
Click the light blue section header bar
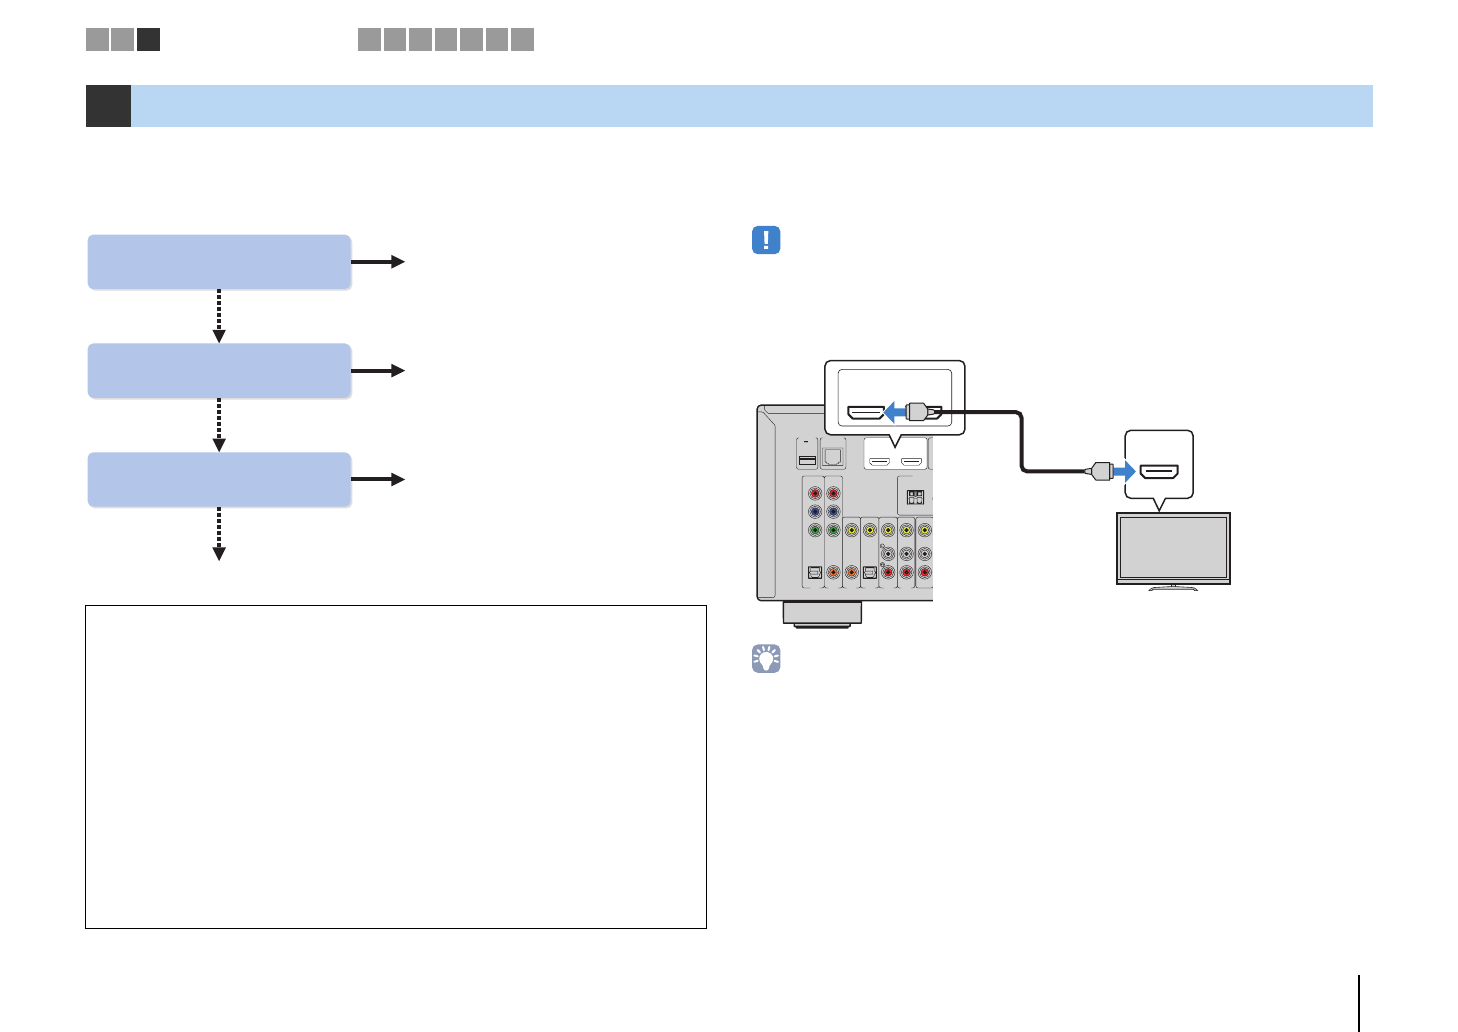coord(750,106)
